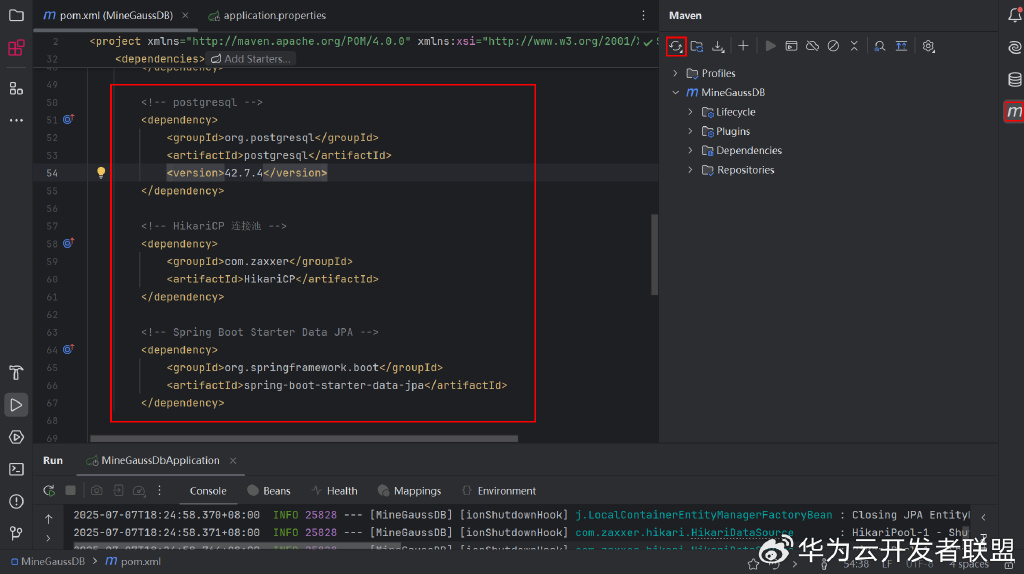Image resolution: width=1024 pixels, height=574 pixels.
Task: Open Build hammer tool window
Action: [16, 372]
